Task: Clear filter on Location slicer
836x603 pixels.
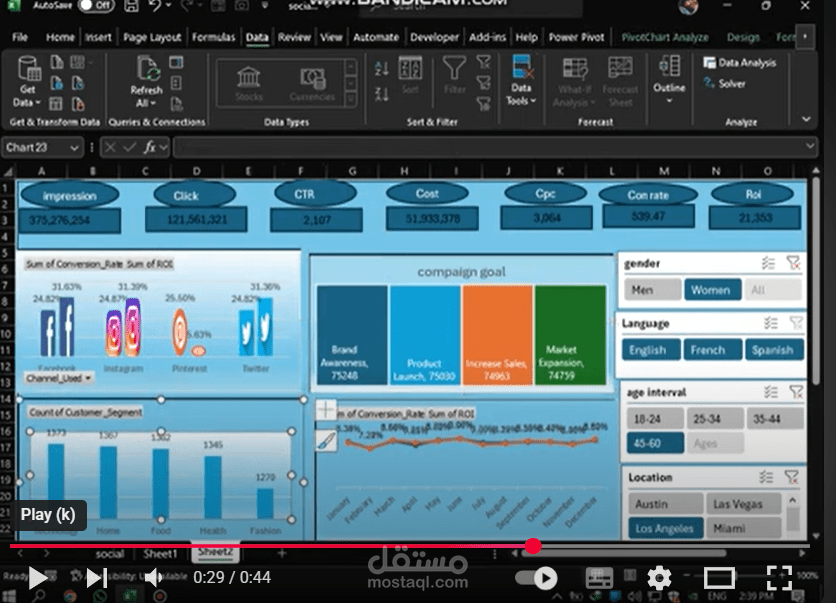Action: [792, 477]
